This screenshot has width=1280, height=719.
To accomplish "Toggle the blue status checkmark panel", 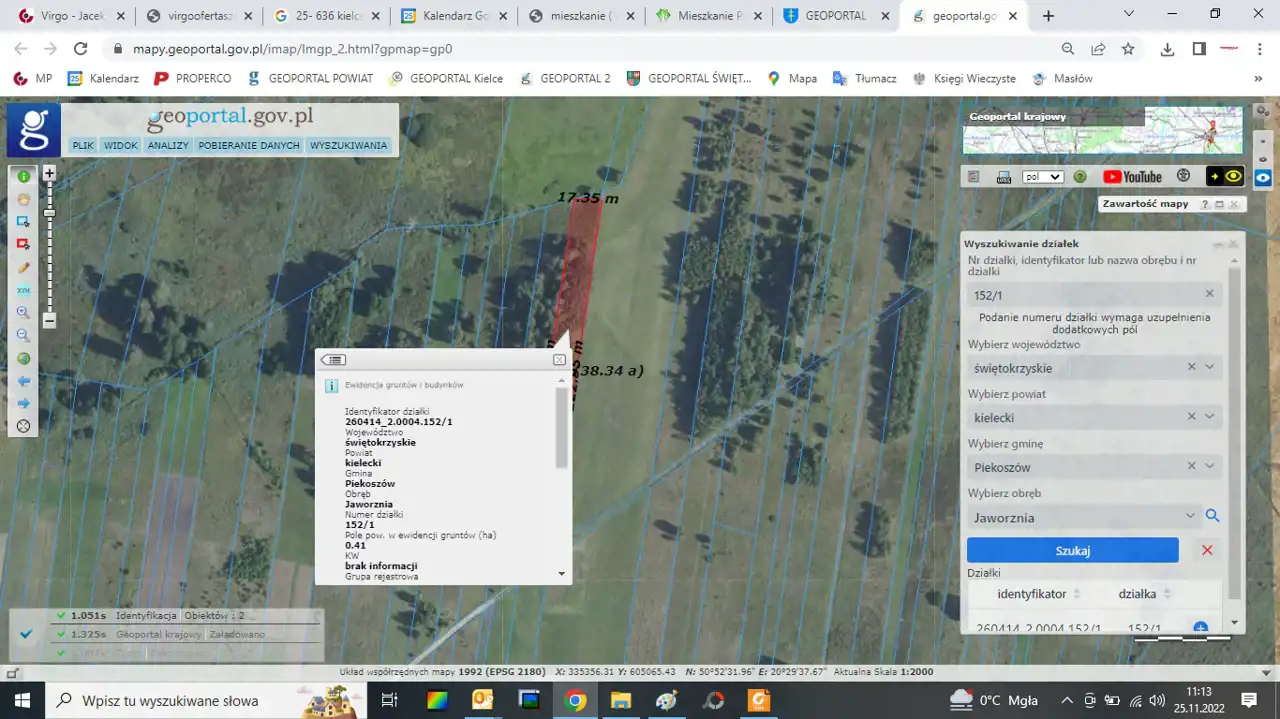I will [x=27, y=634].
